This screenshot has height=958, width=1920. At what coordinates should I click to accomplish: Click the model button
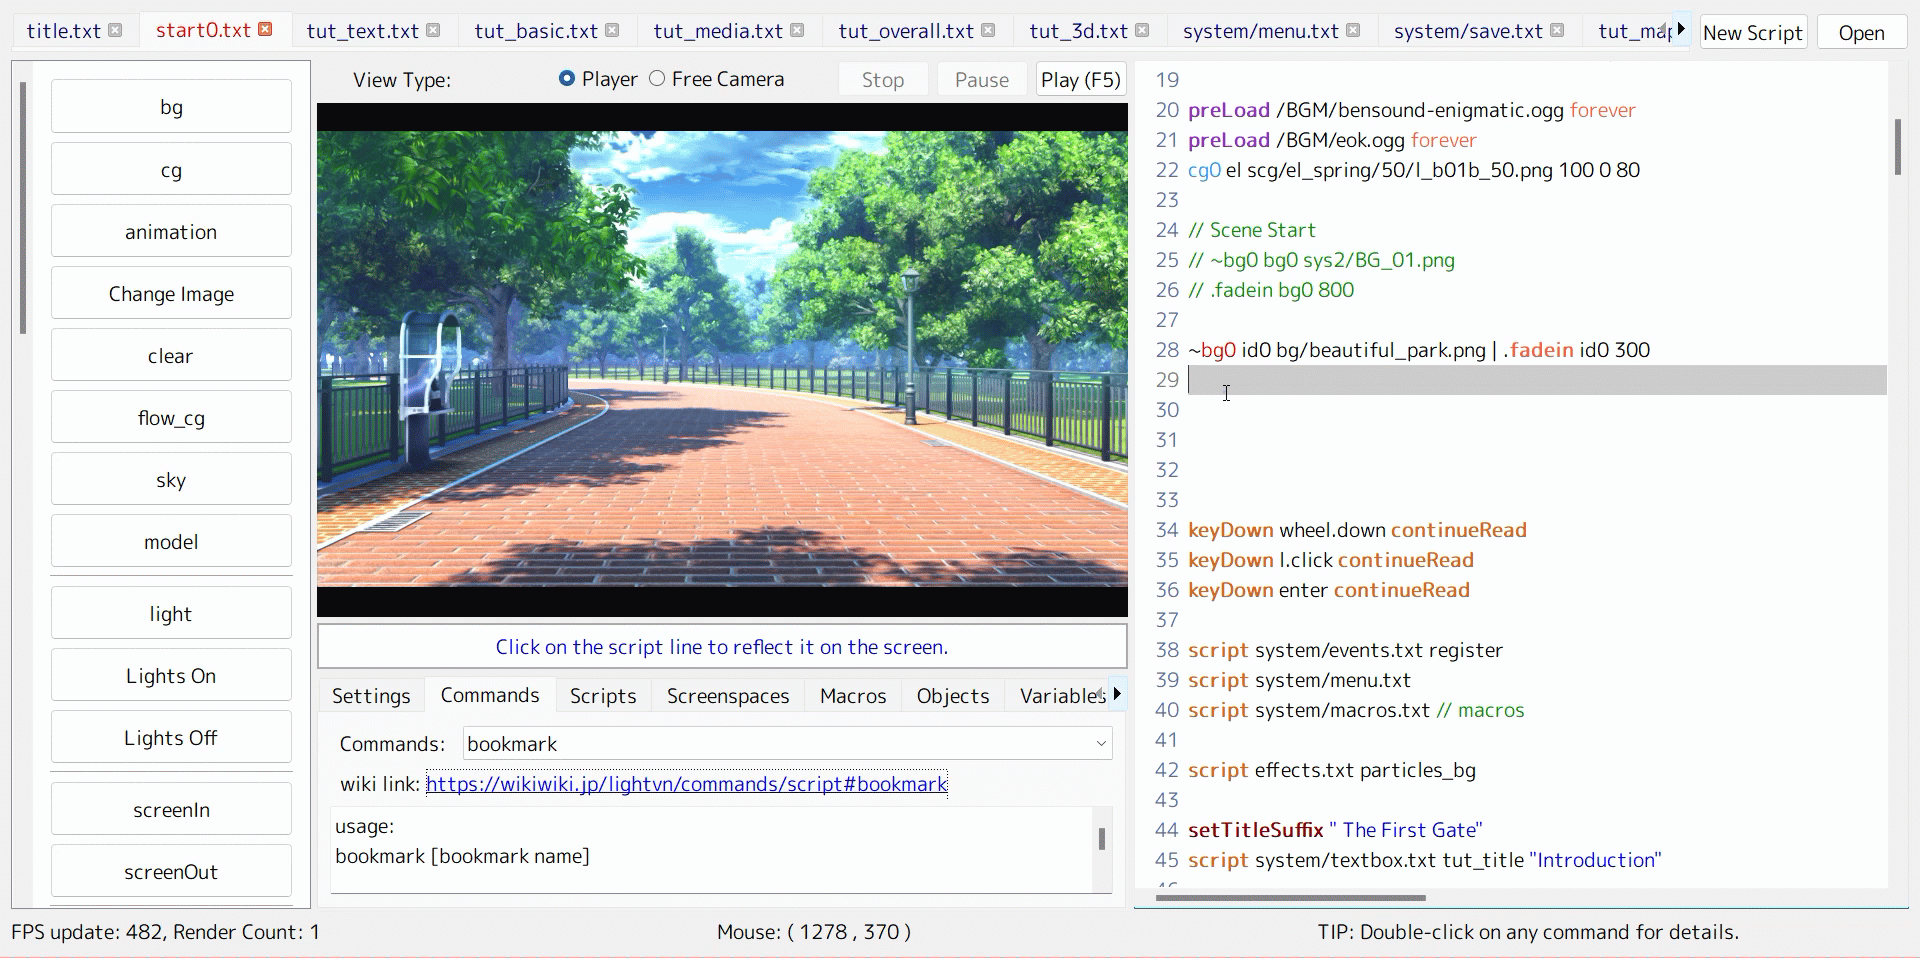click(x=171, y=541)
